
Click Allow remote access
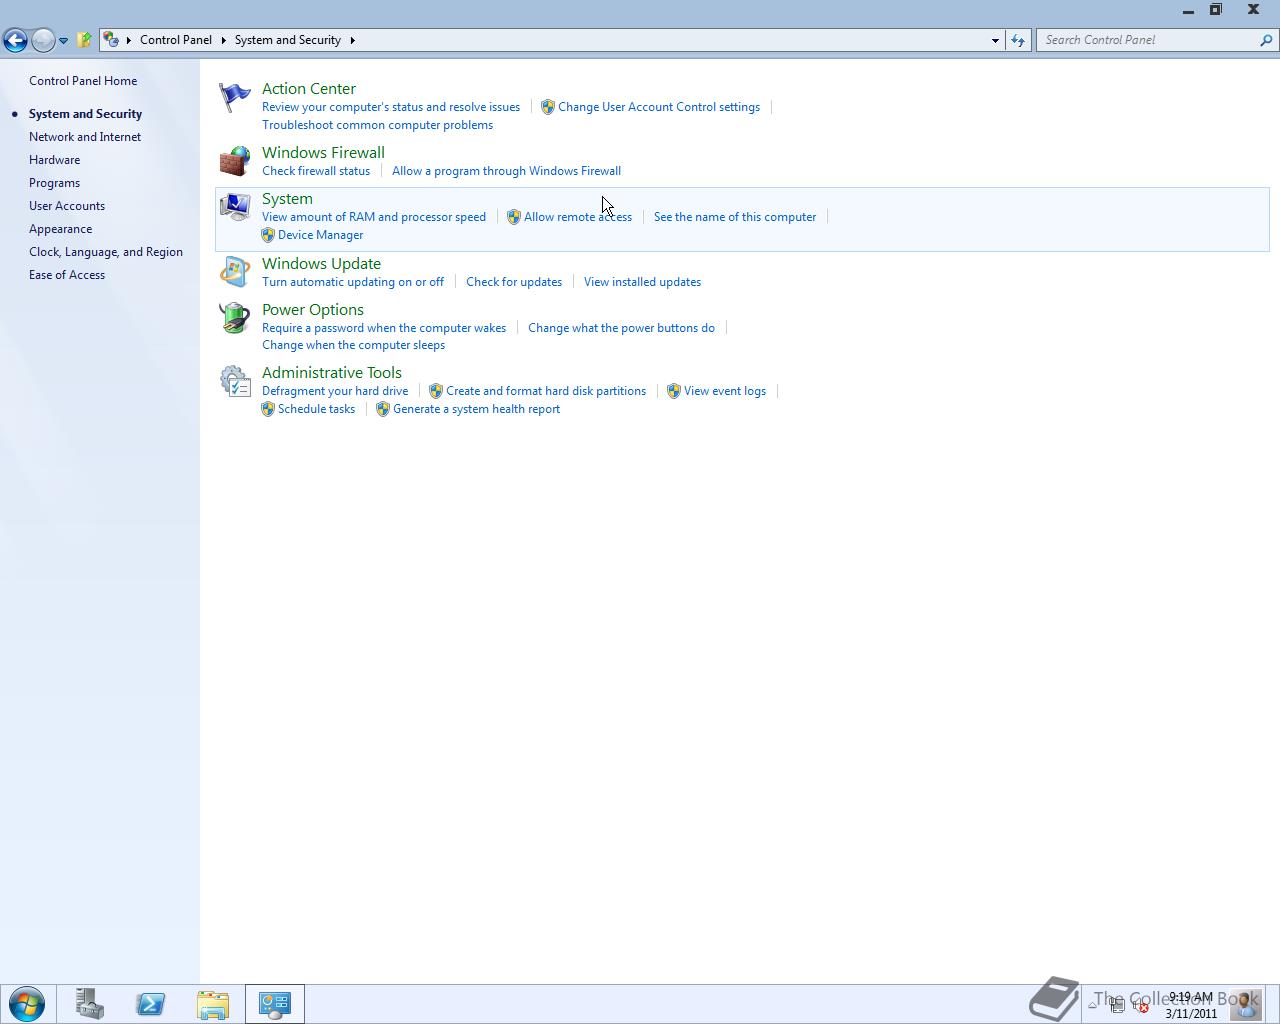tap(578, 217)
